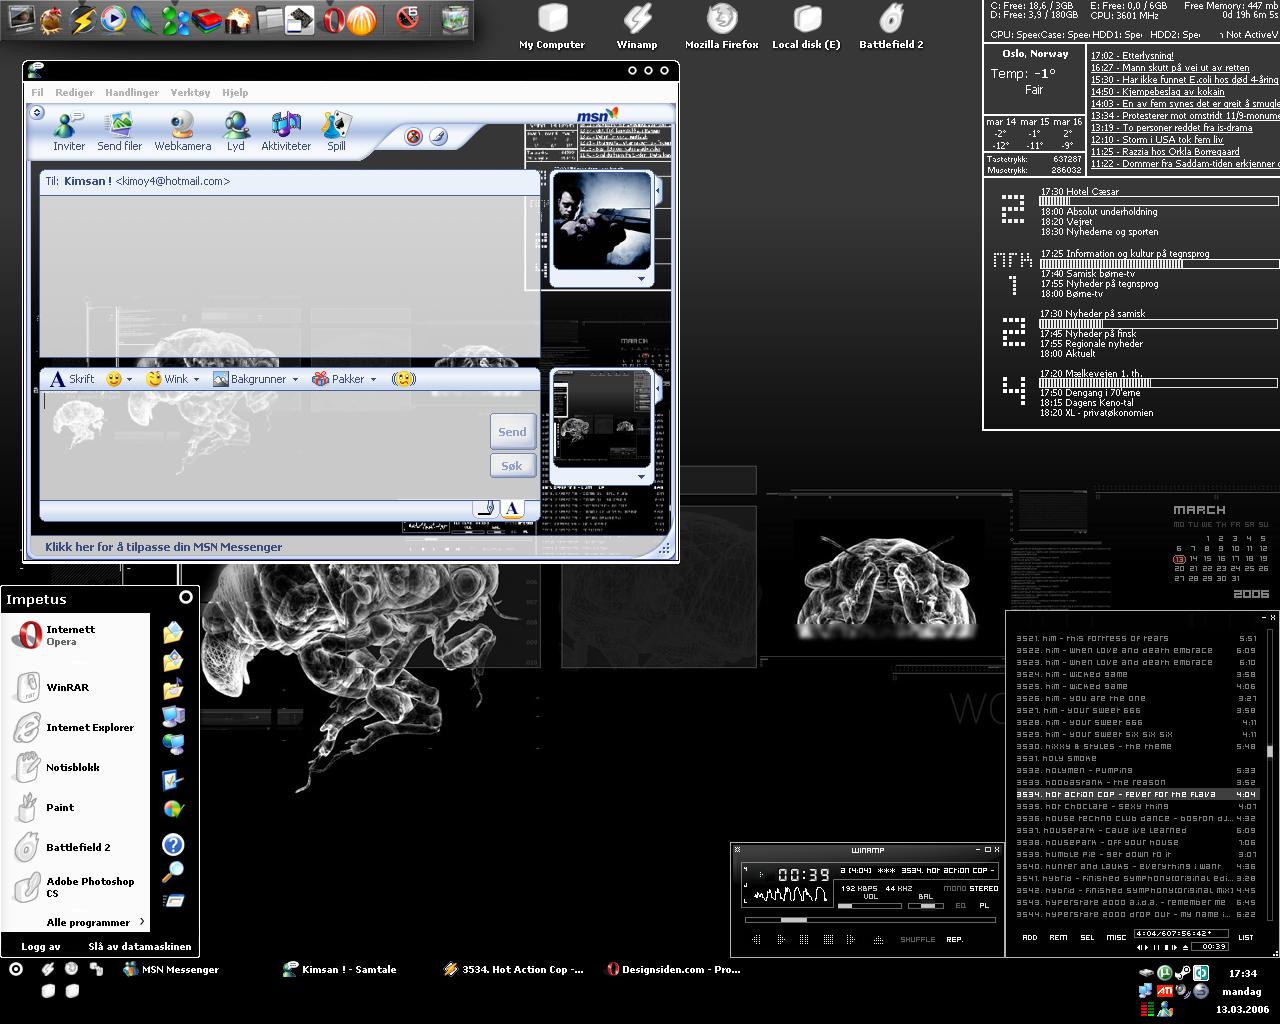Viewport: 1280px width, 1024px height.
Task: Open dropdown below contact's display picture
Action: (641, 279)
